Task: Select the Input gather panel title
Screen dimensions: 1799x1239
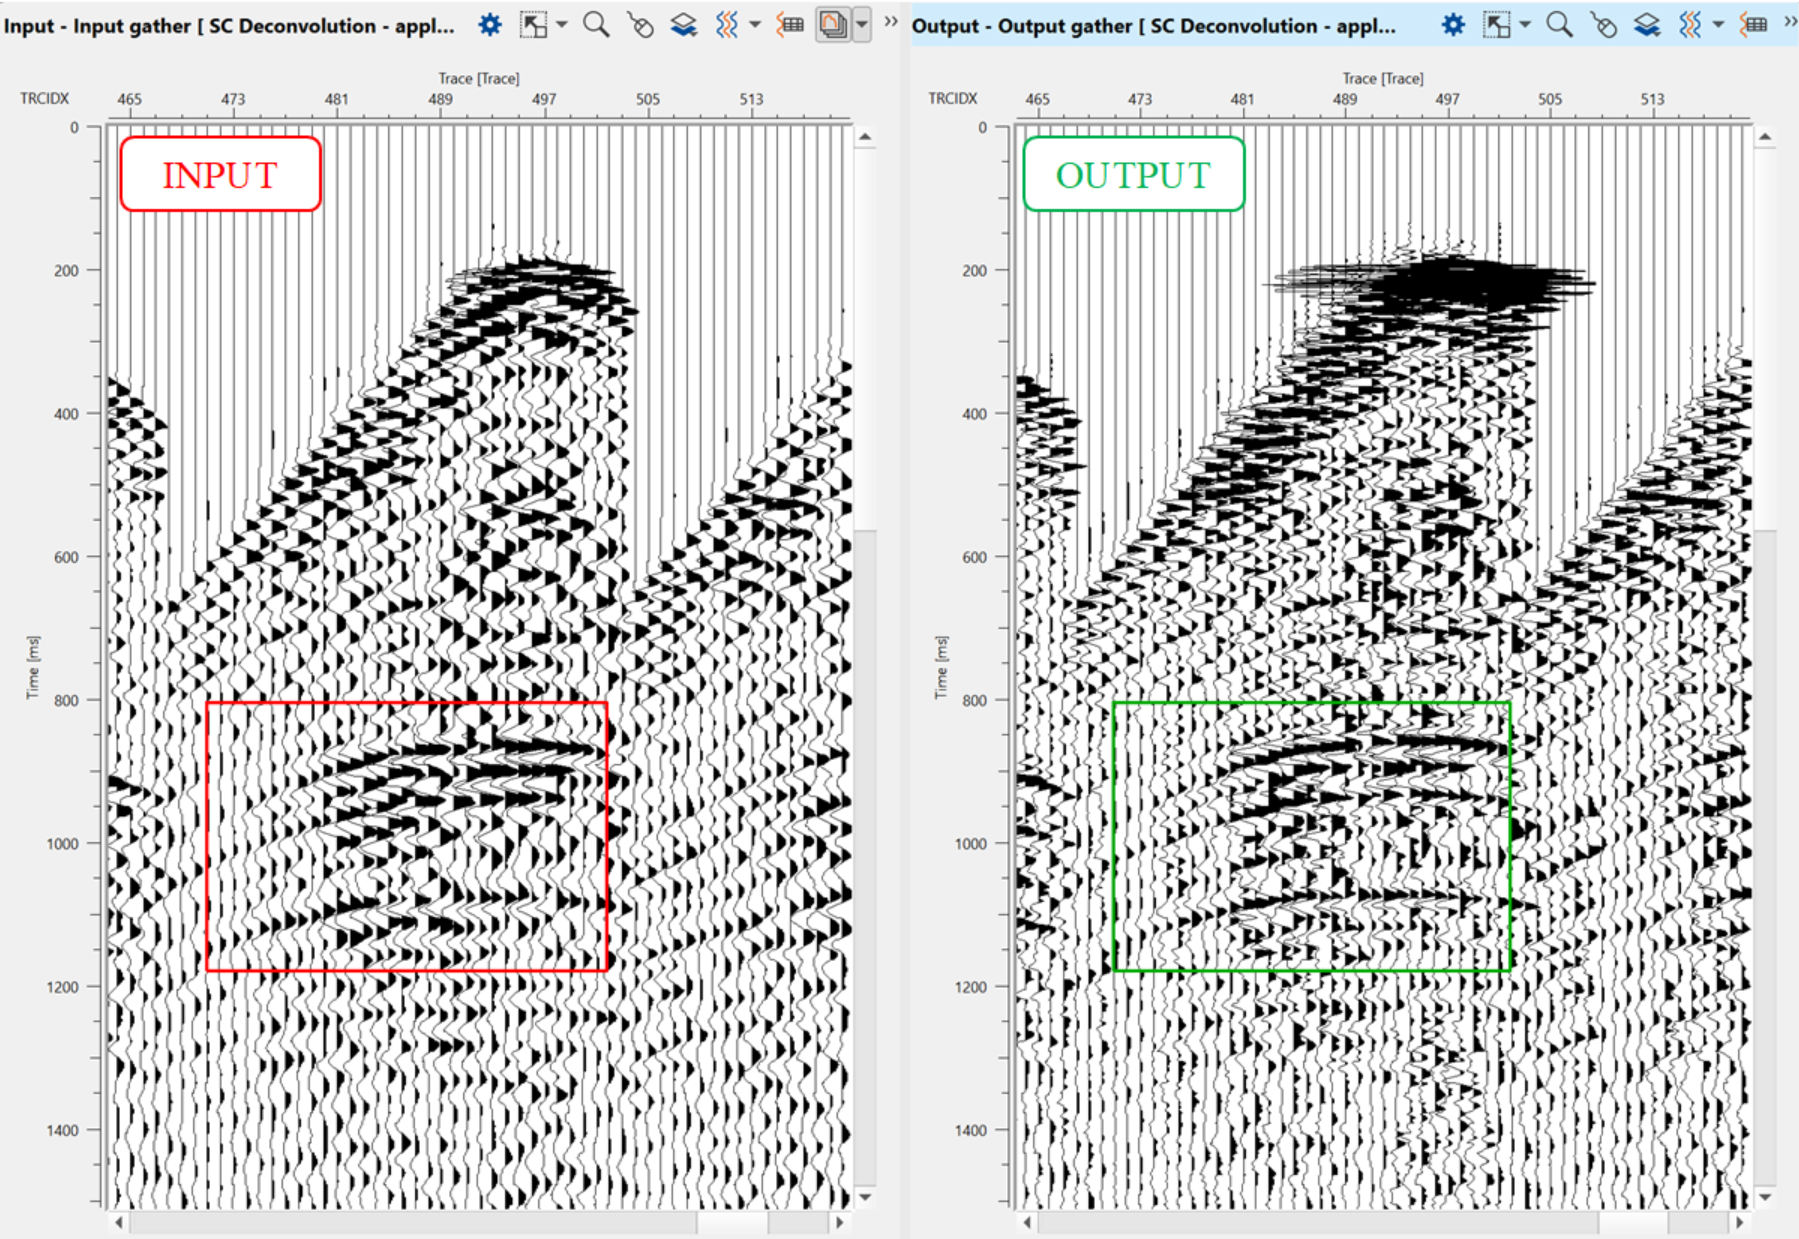Action: pyautogui.click(x=229, y=26)
